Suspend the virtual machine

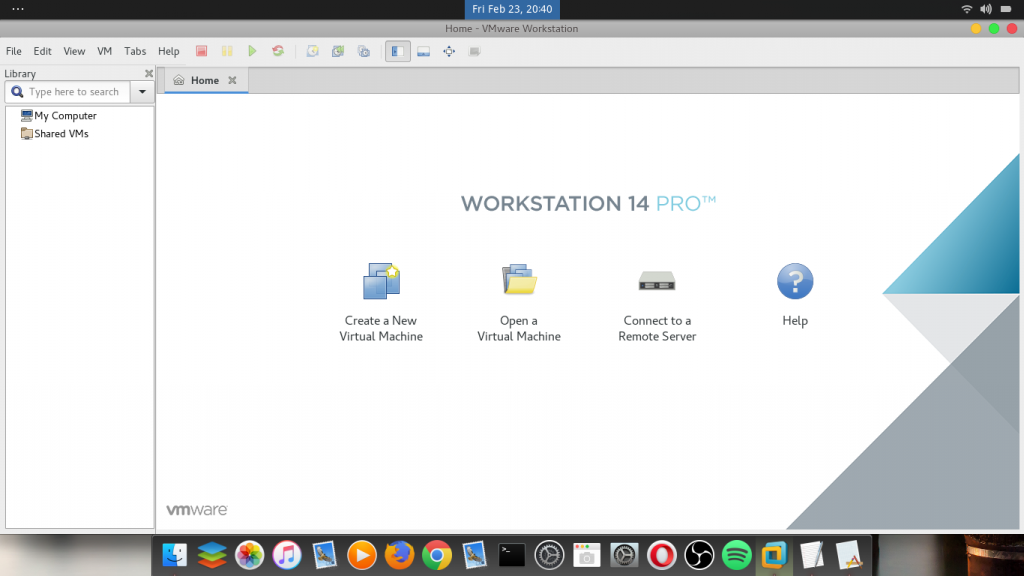pyautogui.click(x=228, y=51)
